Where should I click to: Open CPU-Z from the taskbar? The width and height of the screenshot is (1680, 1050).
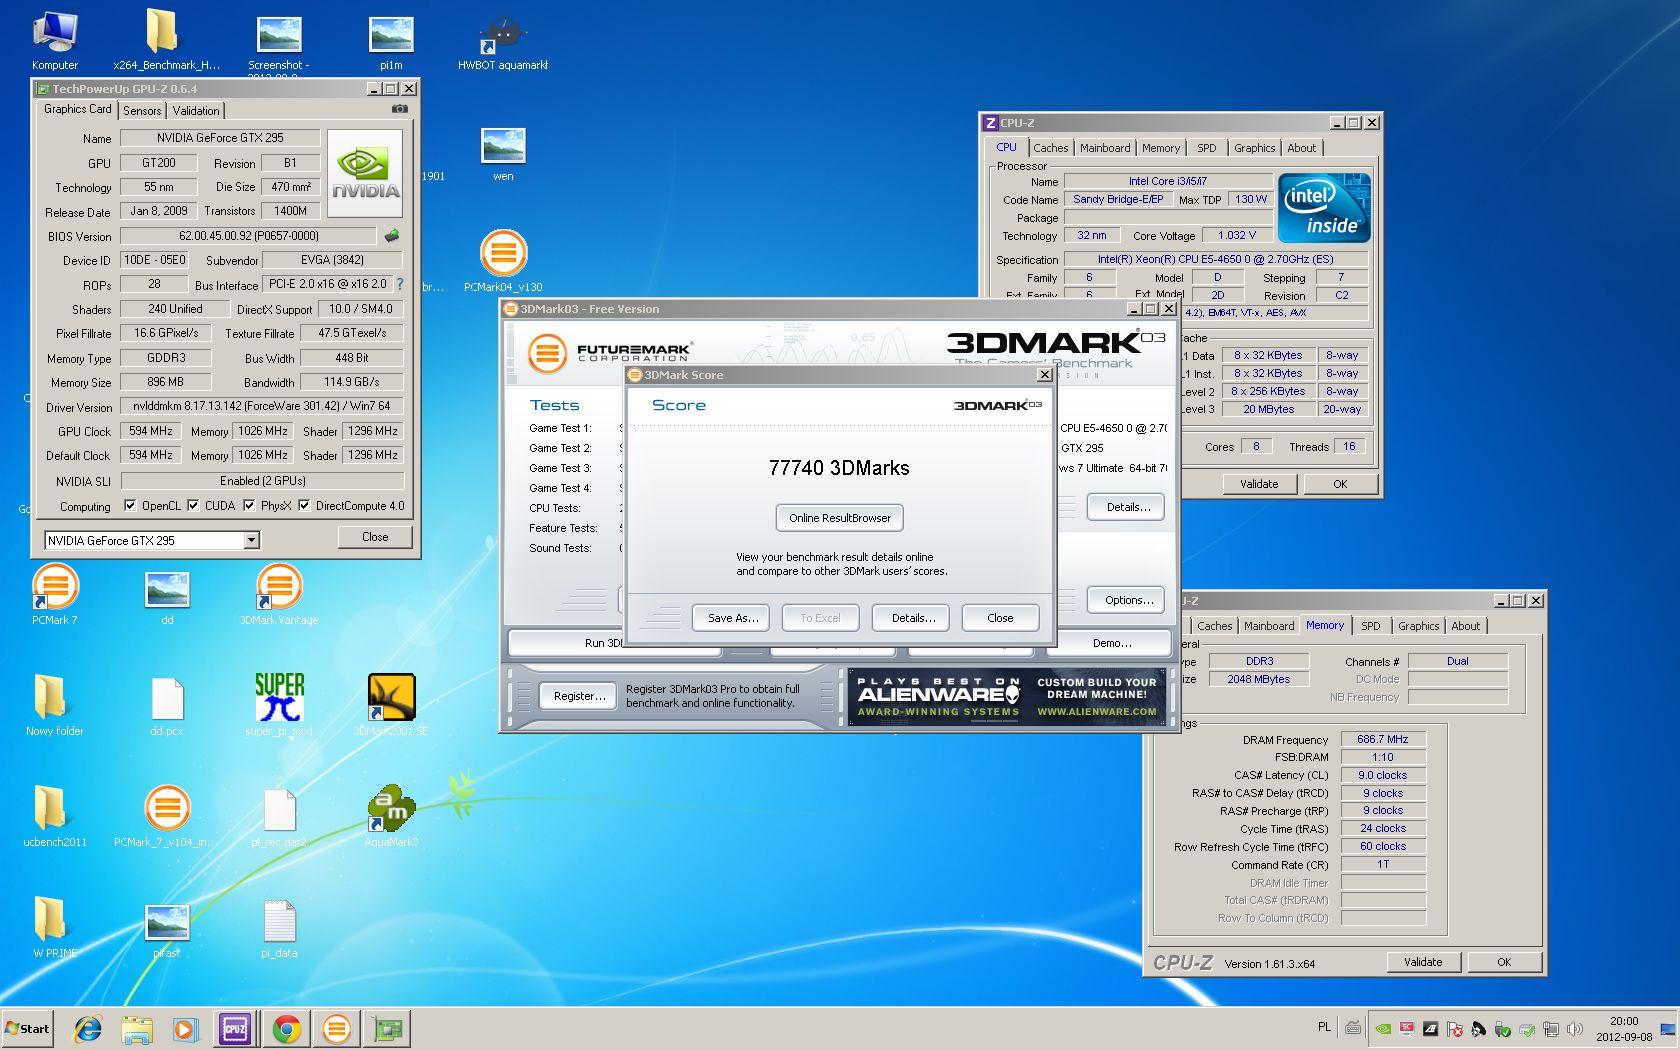pos(235,1028)
